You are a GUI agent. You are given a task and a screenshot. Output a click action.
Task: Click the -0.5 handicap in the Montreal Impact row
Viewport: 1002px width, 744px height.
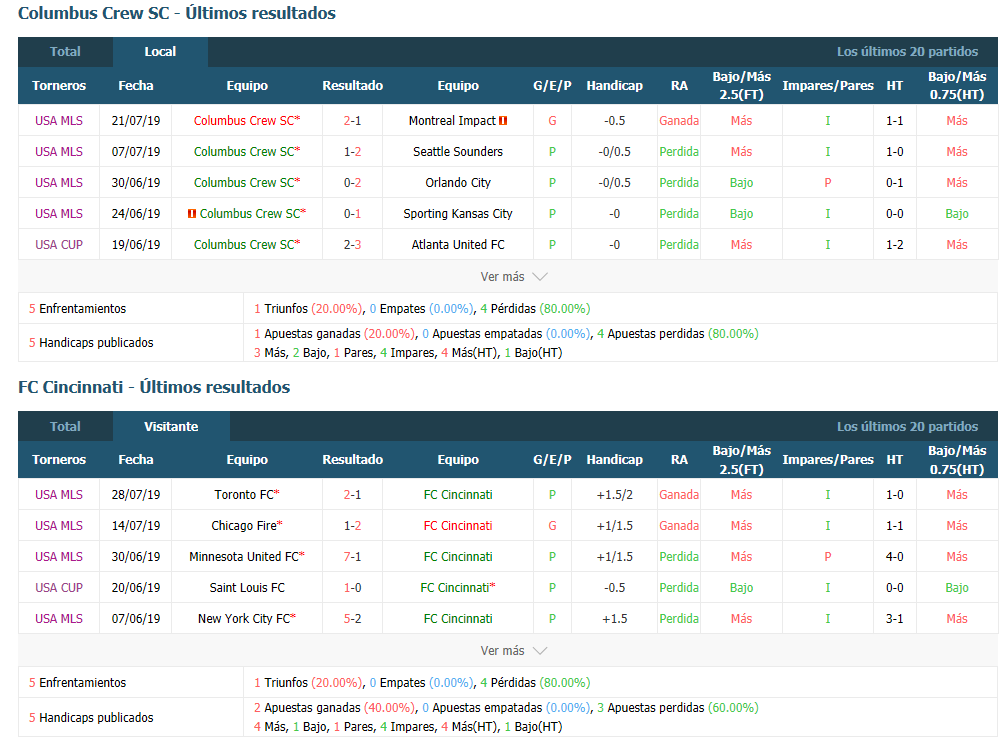pos(615,121)
